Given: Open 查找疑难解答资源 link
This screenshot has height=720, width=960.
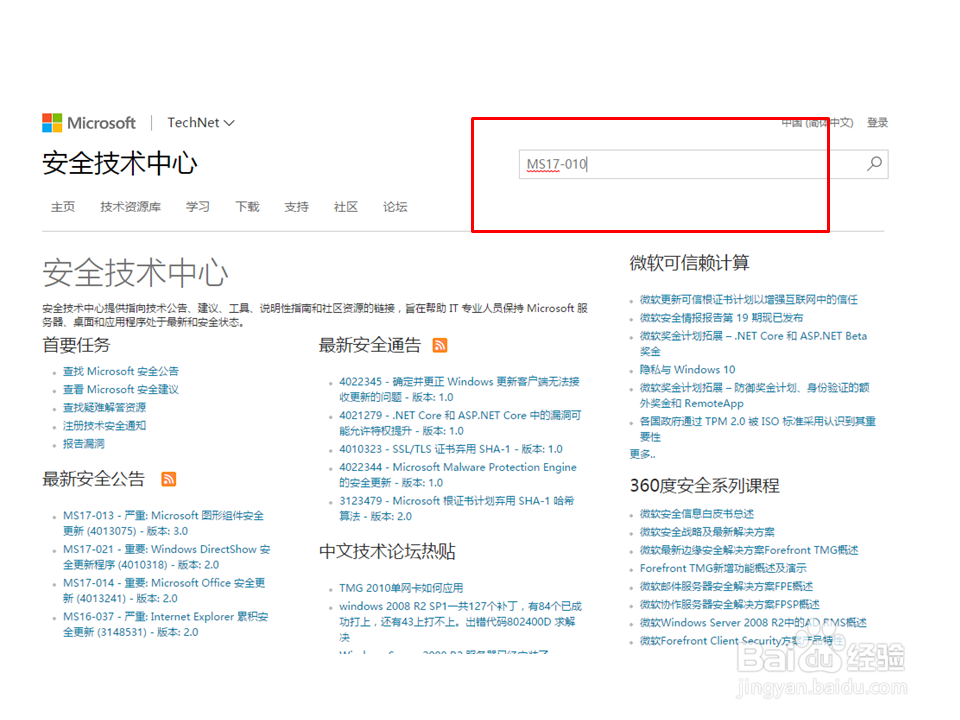Looking at the screenshot, I should (x=104, y=407).
